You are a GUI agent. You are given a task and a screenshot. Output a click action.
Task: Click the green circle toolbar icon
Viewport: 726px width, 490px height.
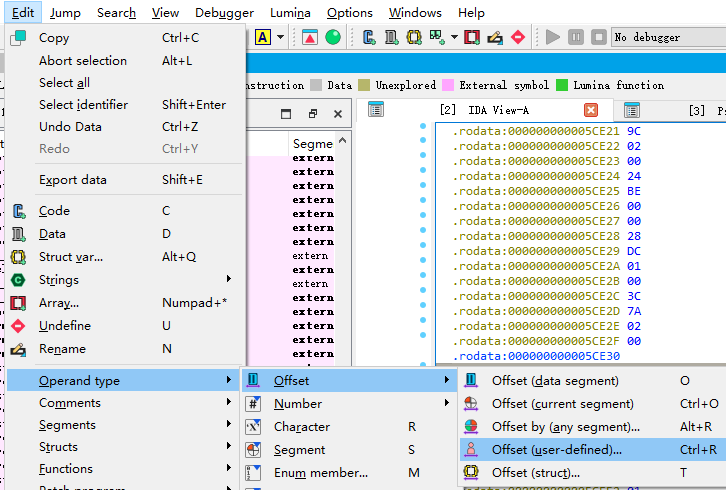tap(333, 37)
